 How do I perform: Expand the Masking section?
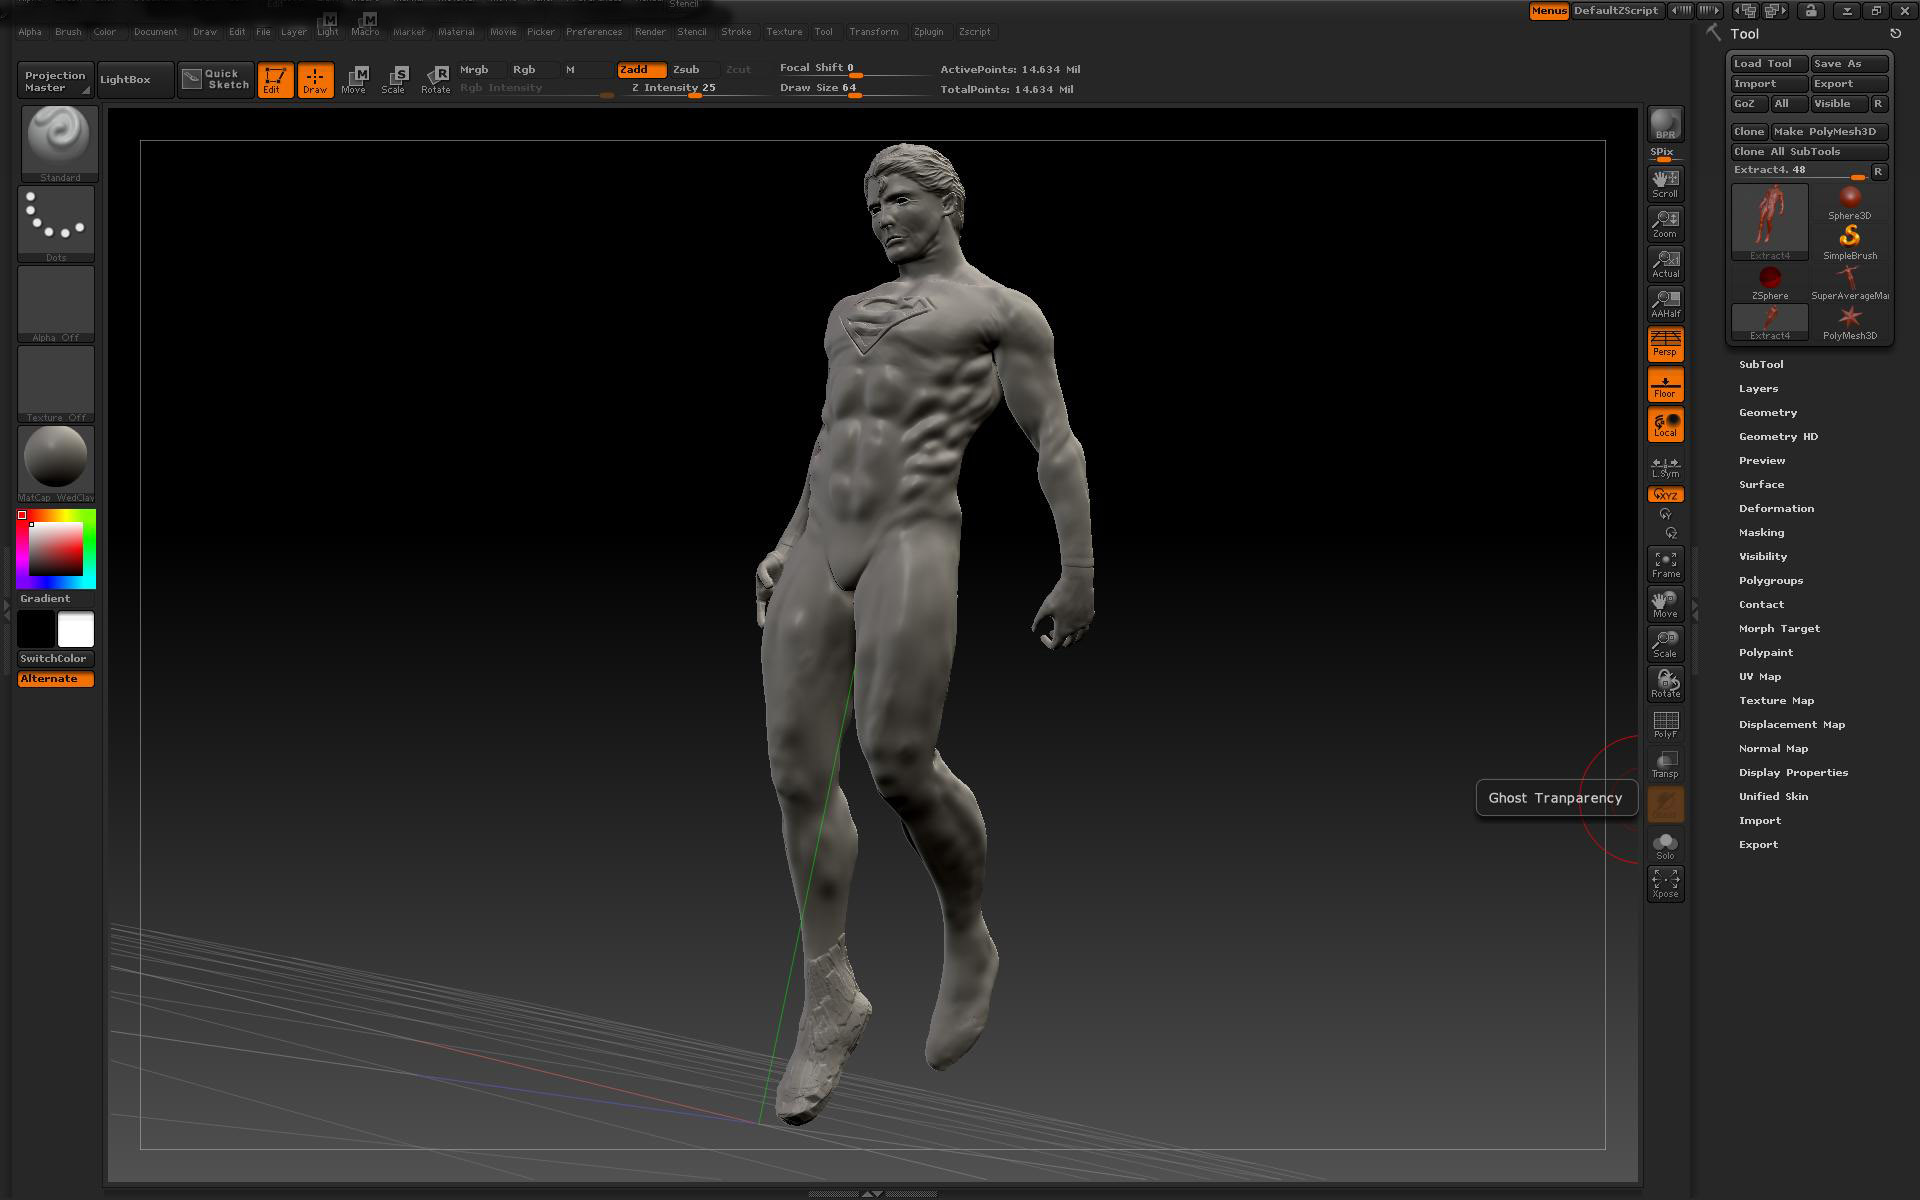pos(1761,532)
